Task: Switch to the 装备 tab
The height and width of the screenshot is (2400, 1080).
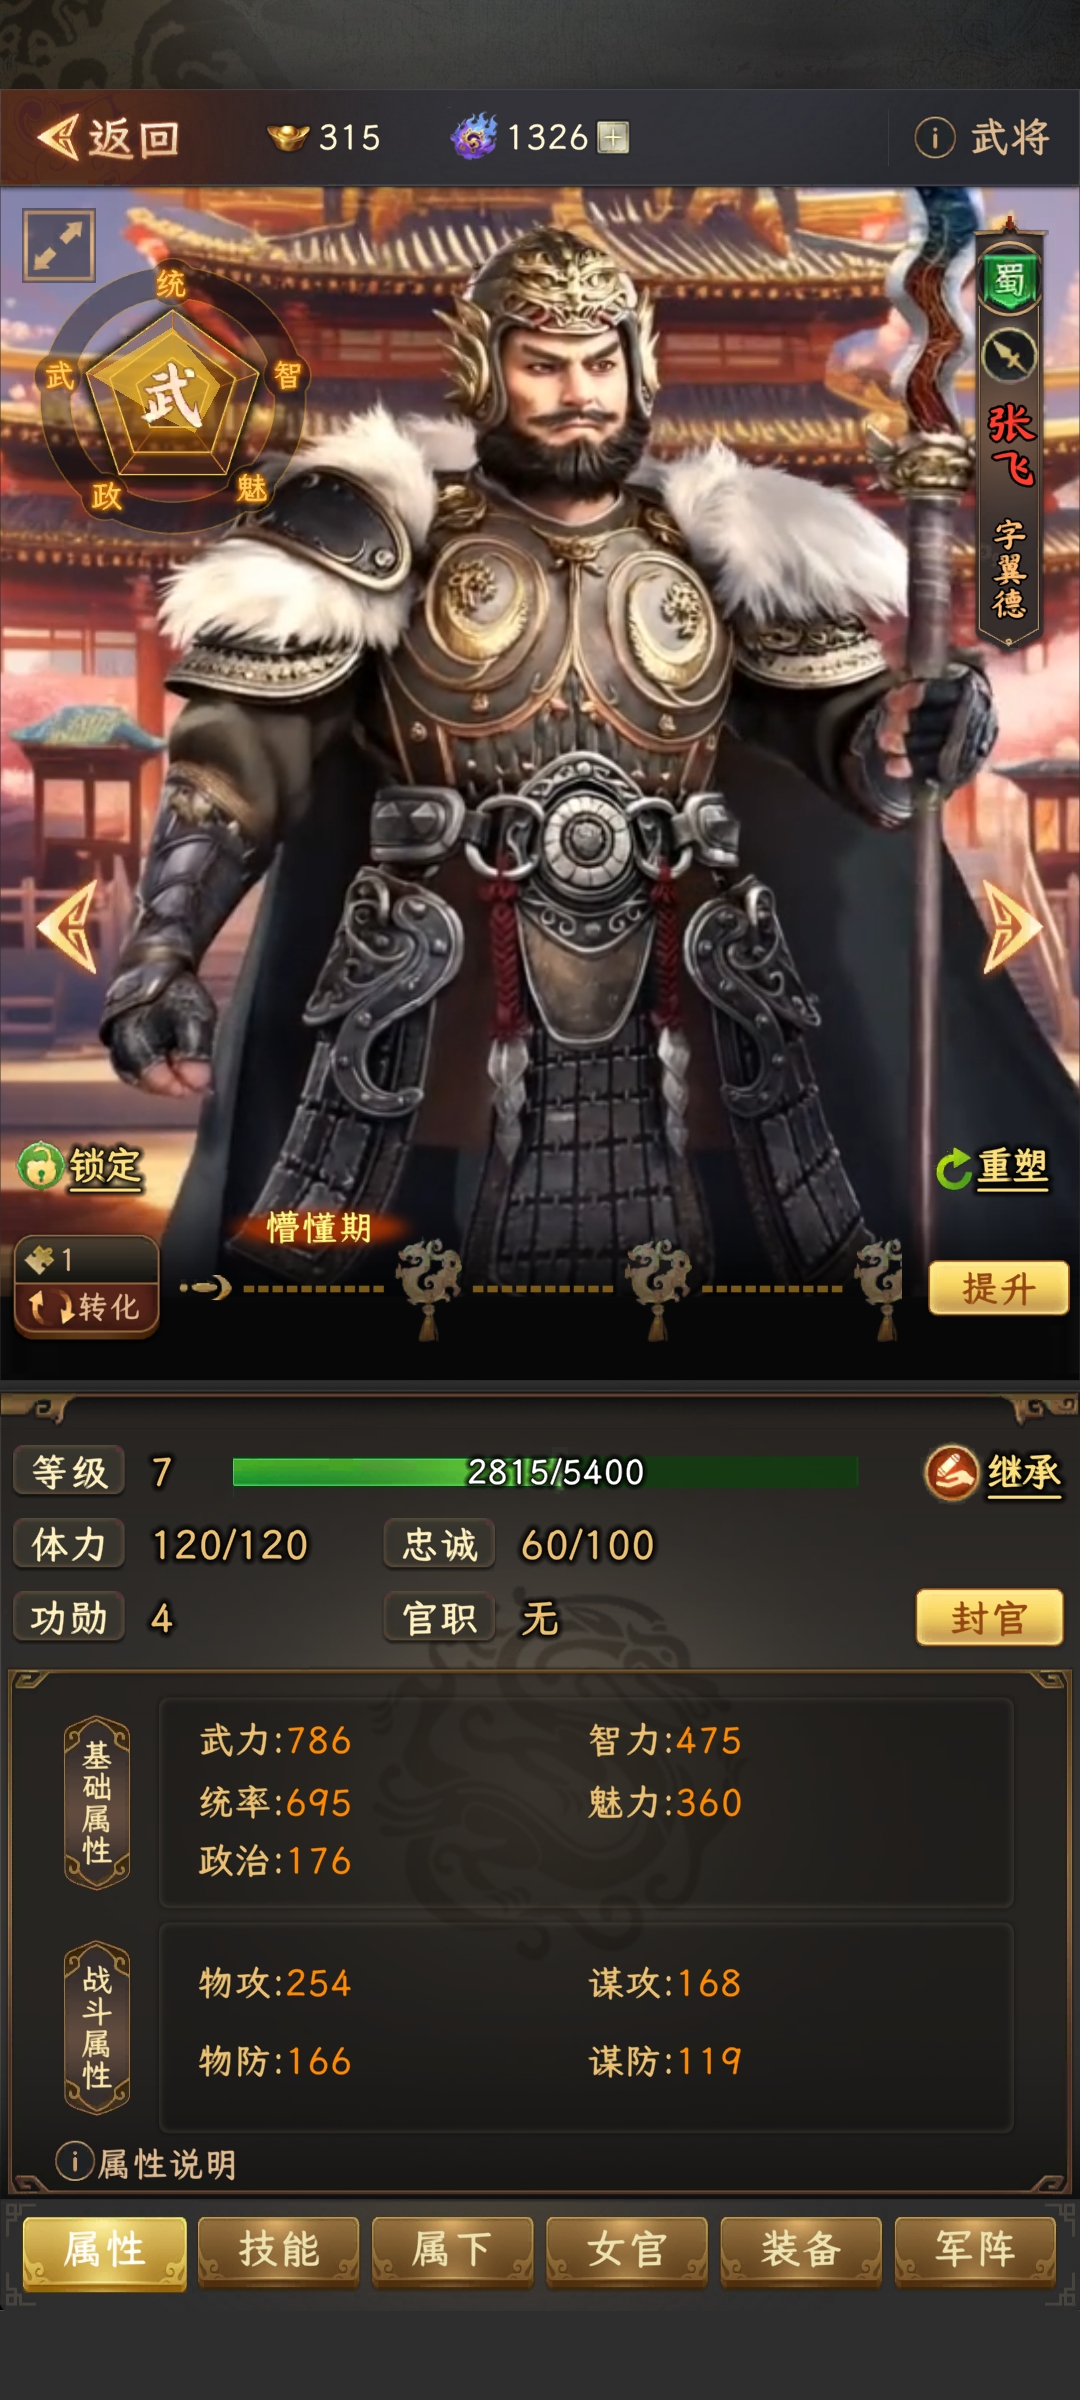Action: pos(801,2250)
